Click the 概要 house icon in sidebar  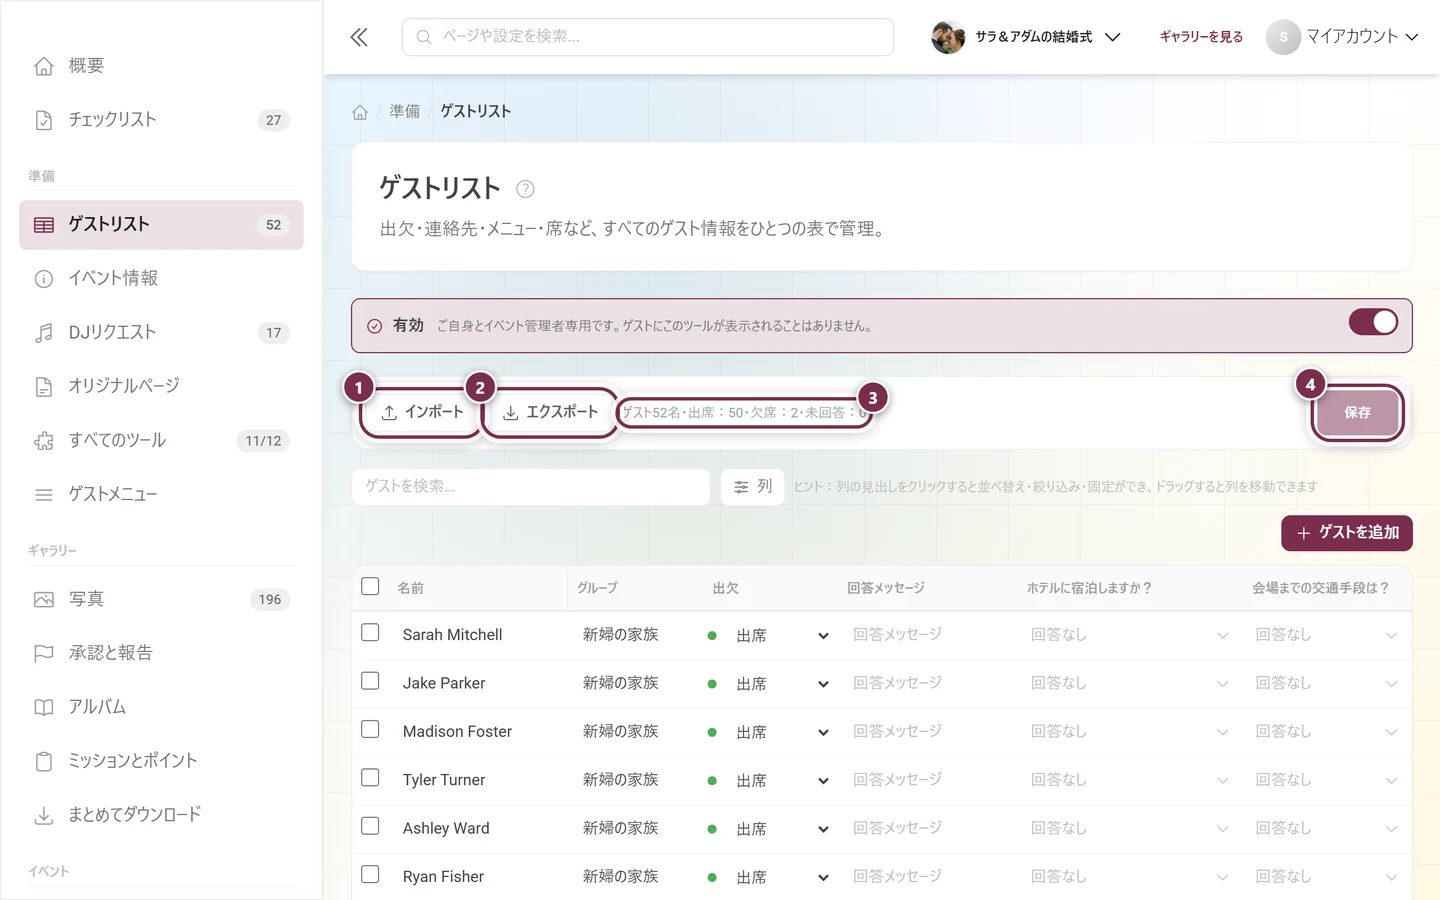(x=44, y=66)
